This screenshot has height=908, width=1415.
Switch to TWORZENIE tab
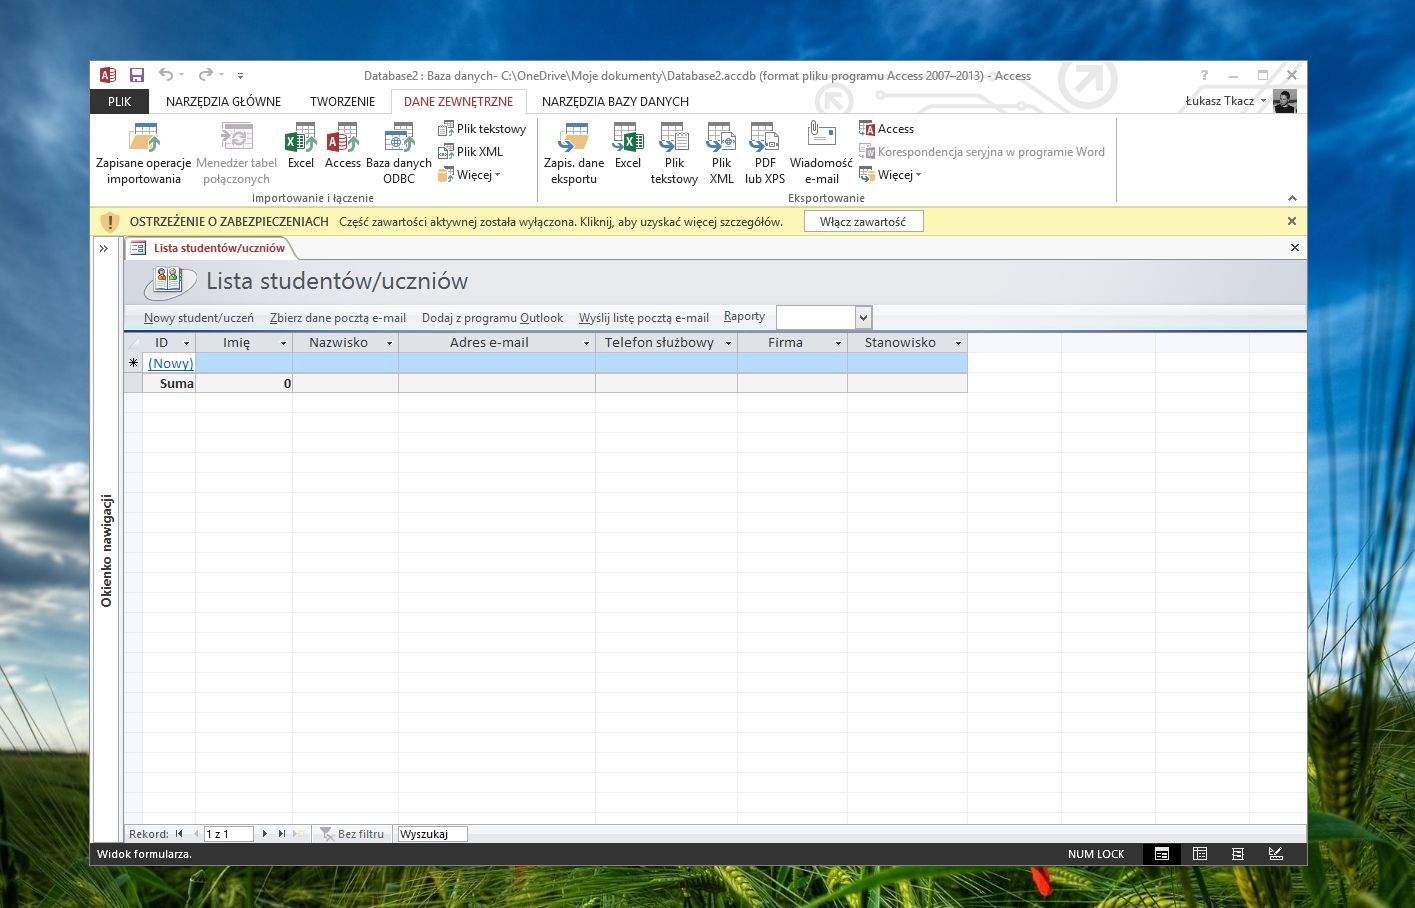(342, 101)
